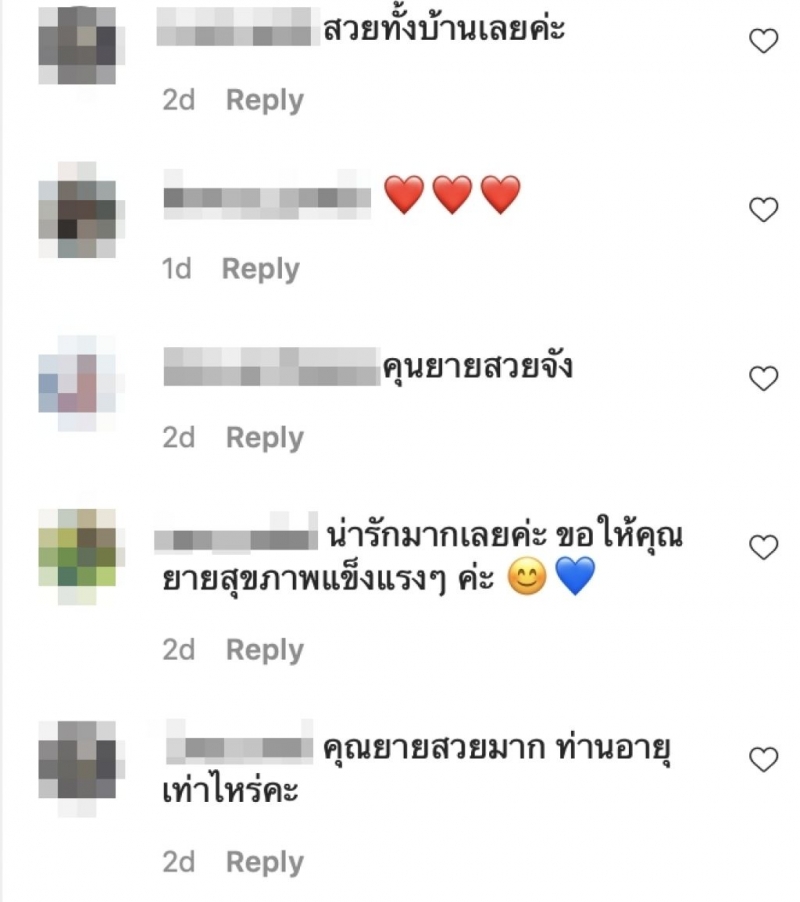Reply to the 'สวยทั้งบ้านเลยค่ะ' comment
The image size is (800, 902).
(265, 100)
